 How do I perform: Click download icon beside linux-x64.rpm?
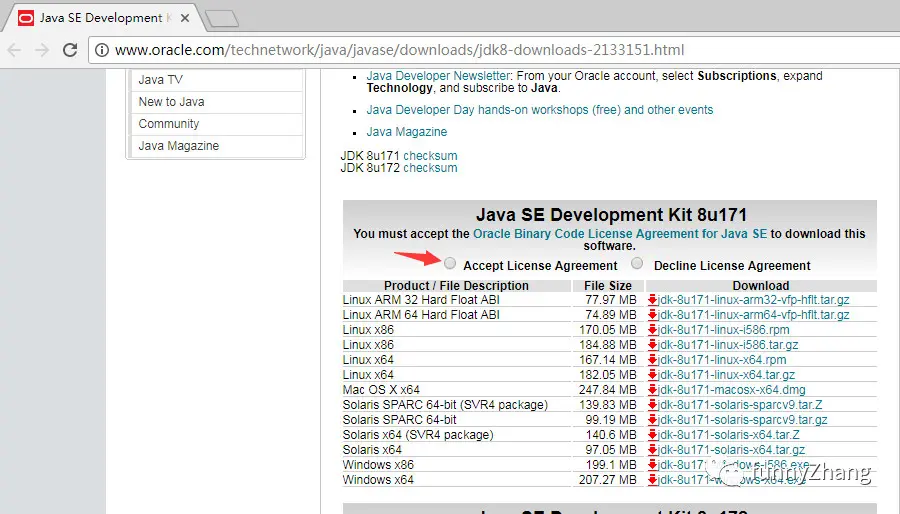(x=652, y=360)
